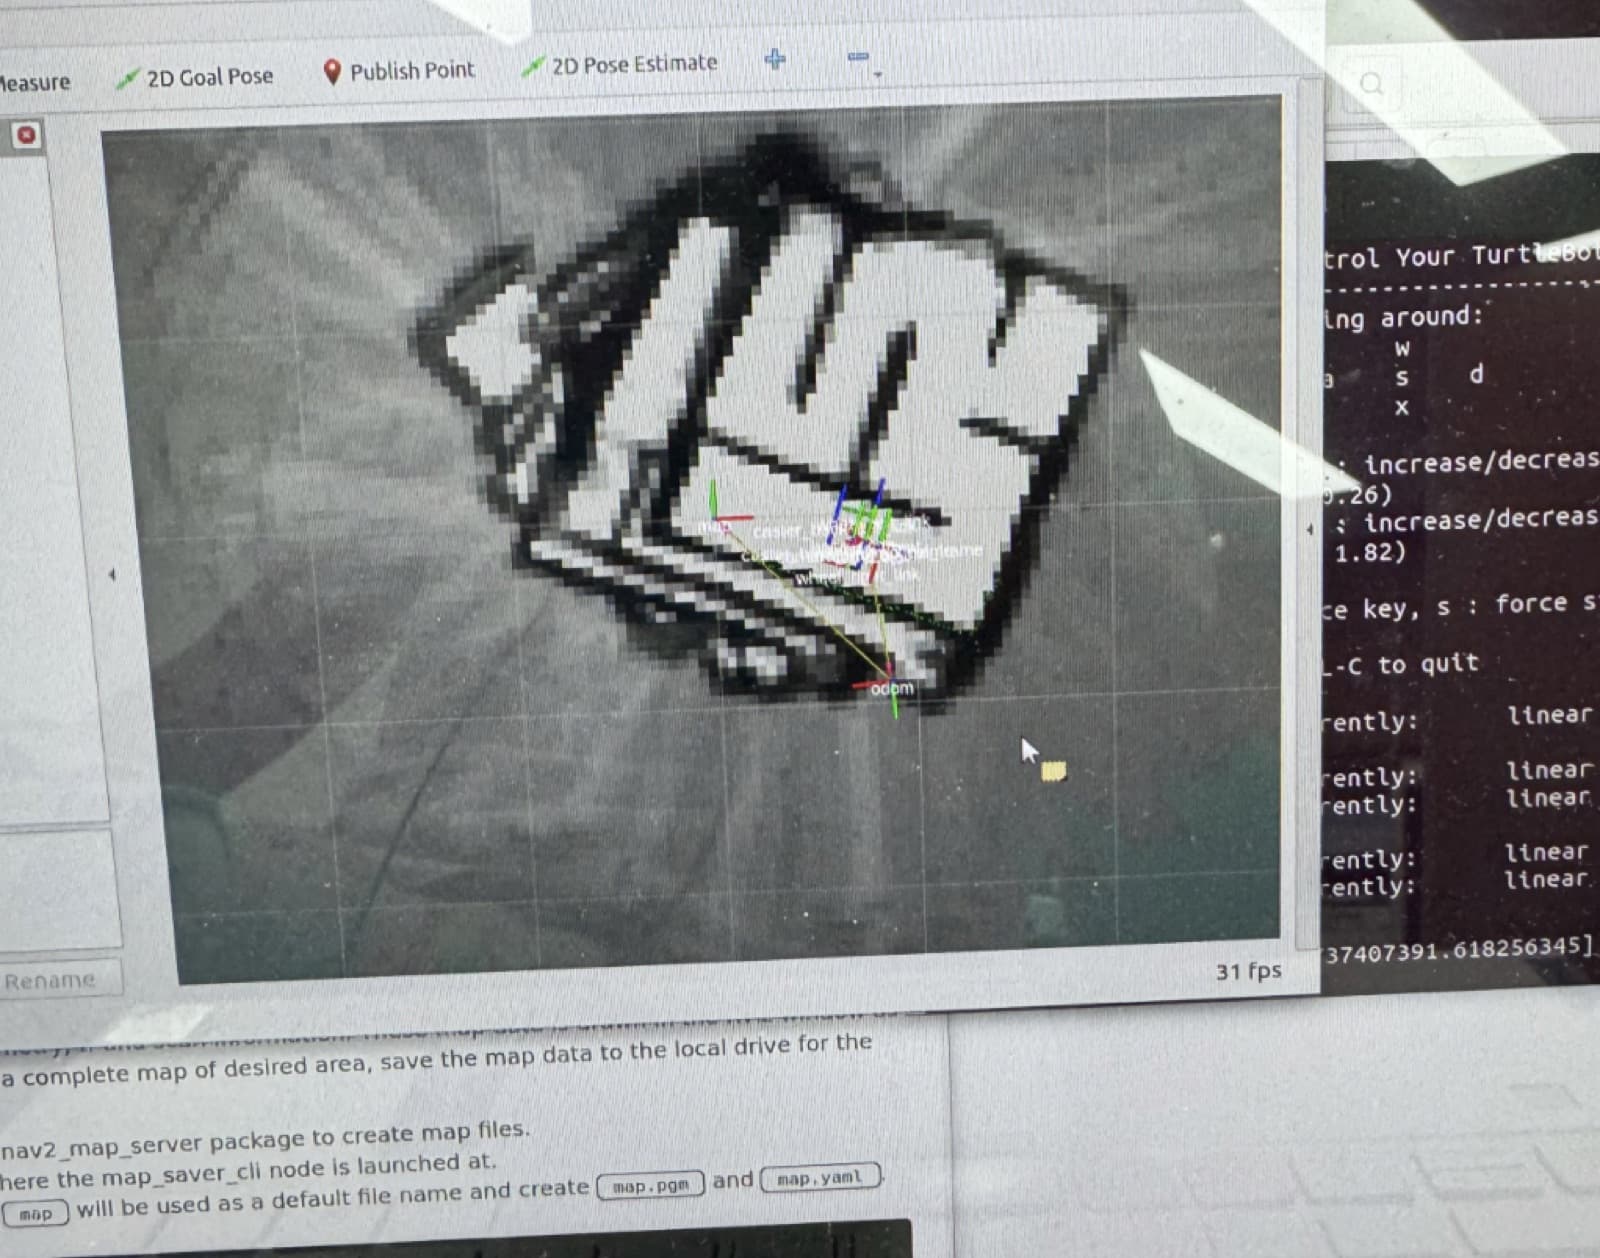1600x1258 pixels.
Task: Collapse the left panel using its arrow handle
Action: (x=112, y=574)
